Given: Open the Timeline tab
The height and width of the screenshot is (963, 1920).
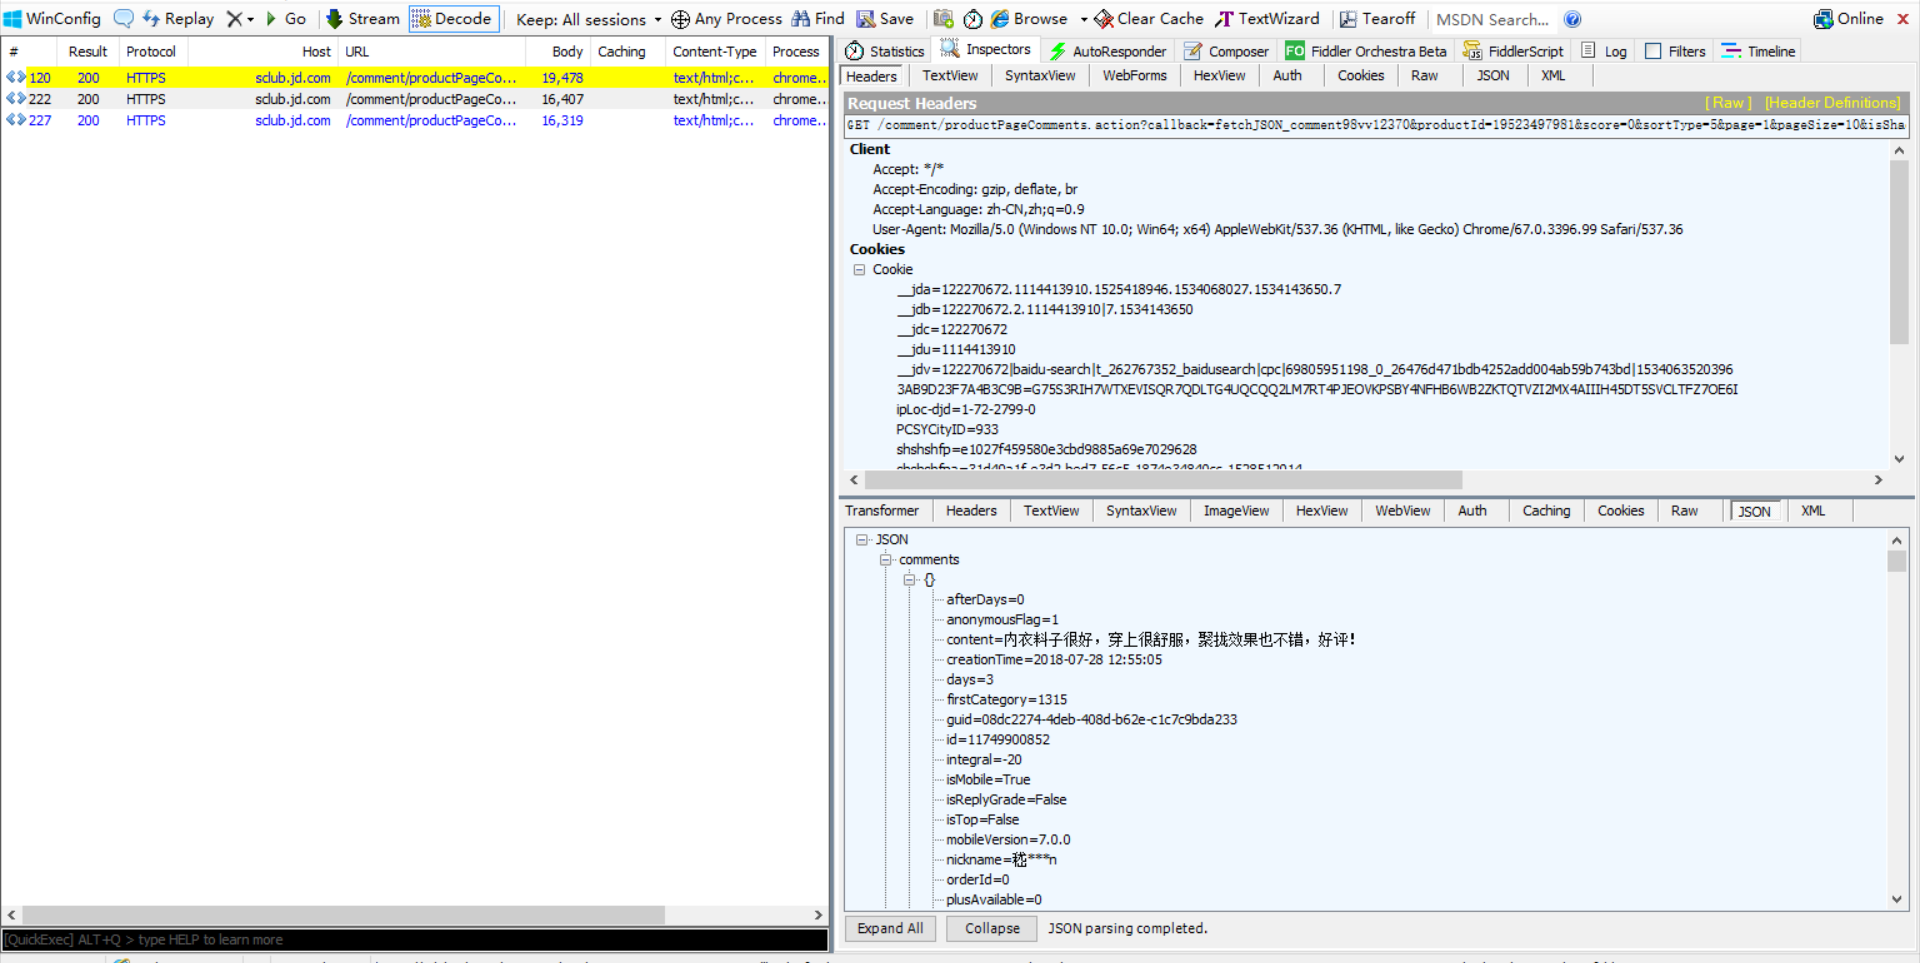Looking at the screenshot, I should click(x=1758, y=51).
